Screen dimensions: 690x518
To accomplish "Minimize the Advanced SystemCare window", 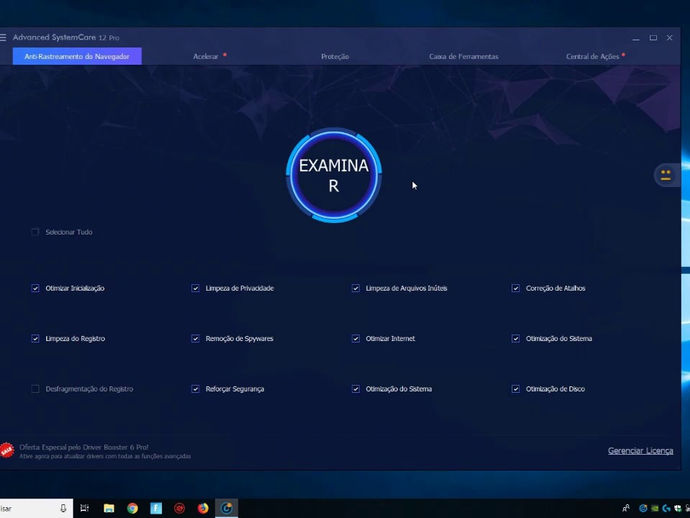I will pos(636,38).
